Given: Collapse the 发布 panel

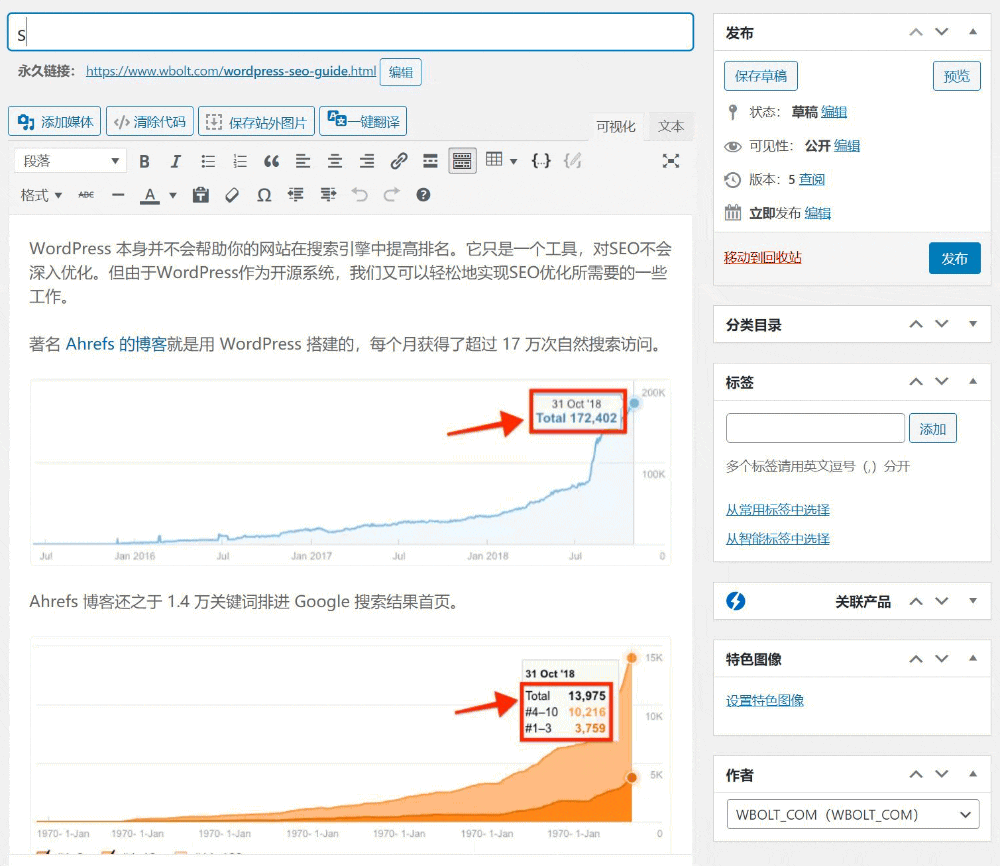Looking at the screenshot, I should point(973,32).
